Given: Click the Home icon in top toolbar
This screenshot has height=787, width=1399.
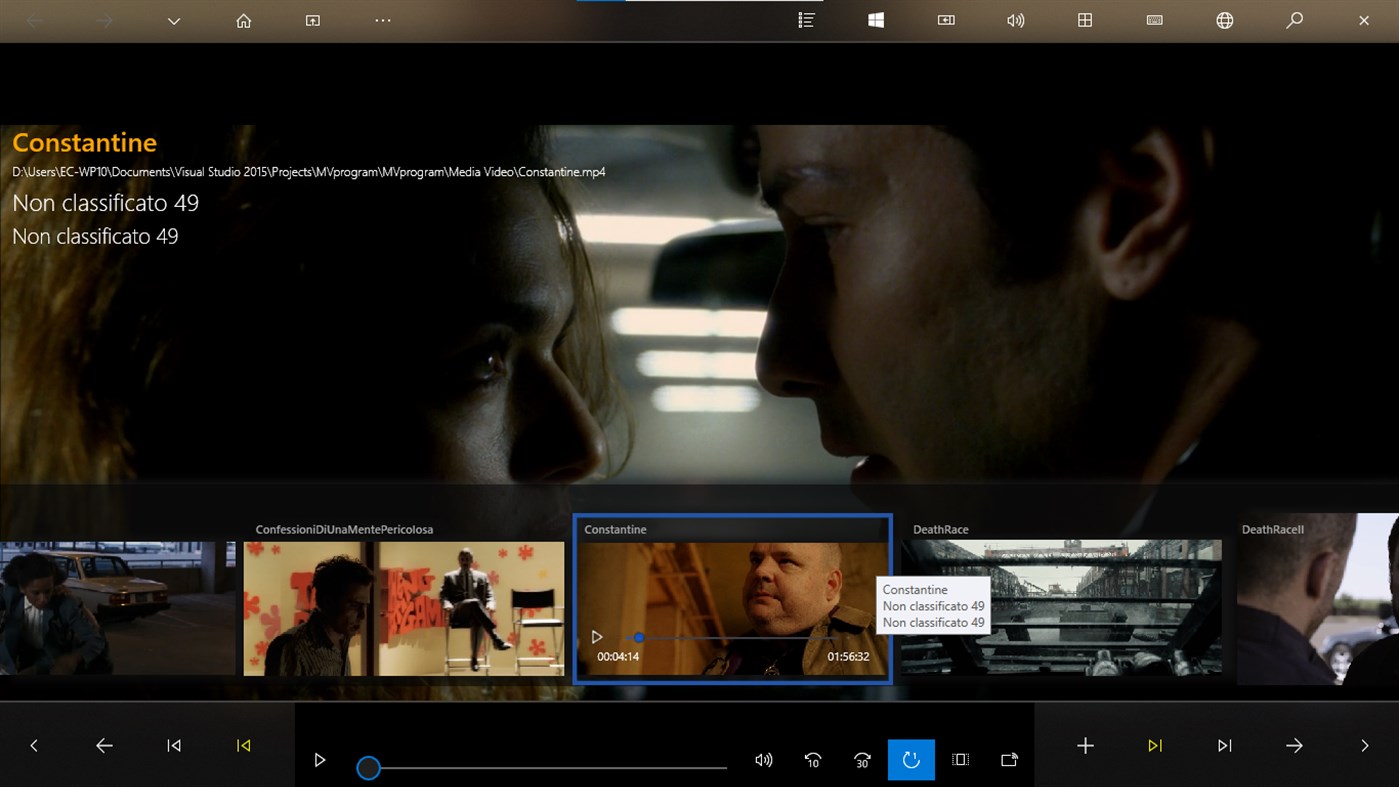Looking at the screenshot, I should coord(243,21).
